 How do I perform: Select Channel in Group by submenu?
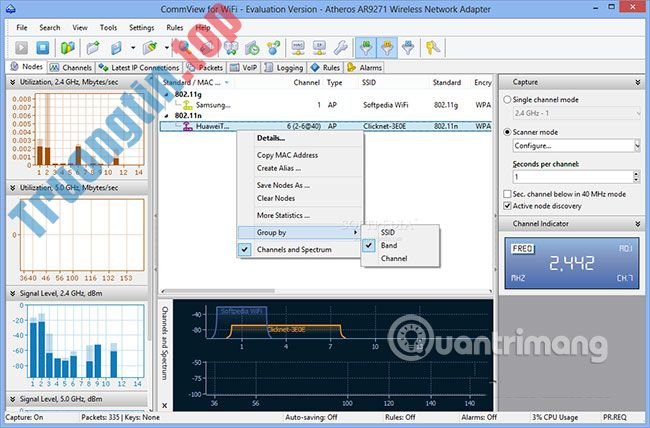click(x=394, y=259)
